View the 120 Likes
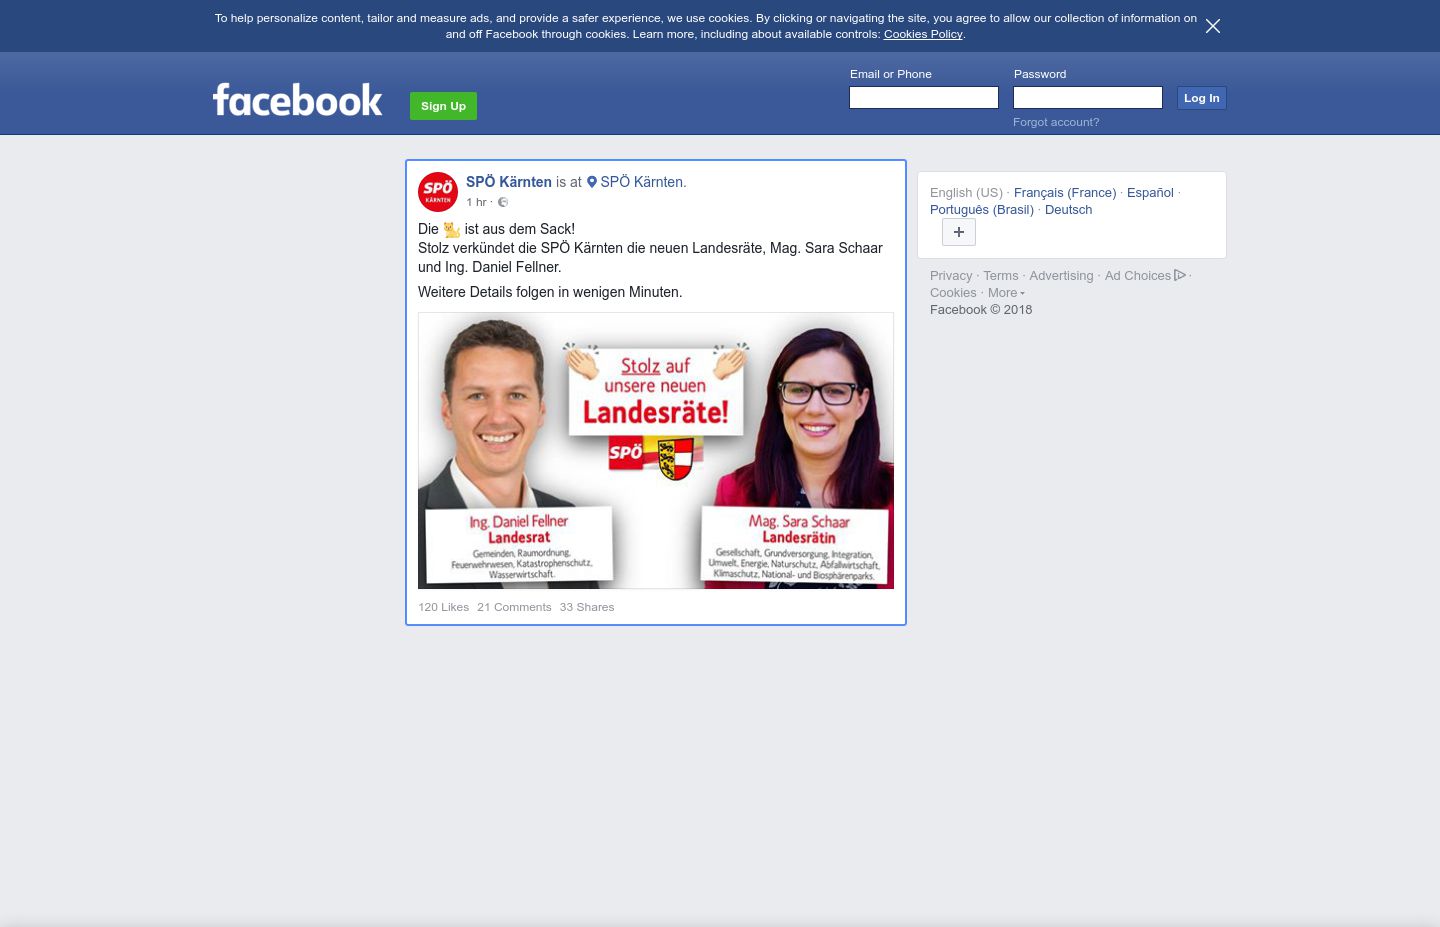Image resolution: width=1440 pixels, height=927 pixels. pyautogui.click(x=443, y=607)
